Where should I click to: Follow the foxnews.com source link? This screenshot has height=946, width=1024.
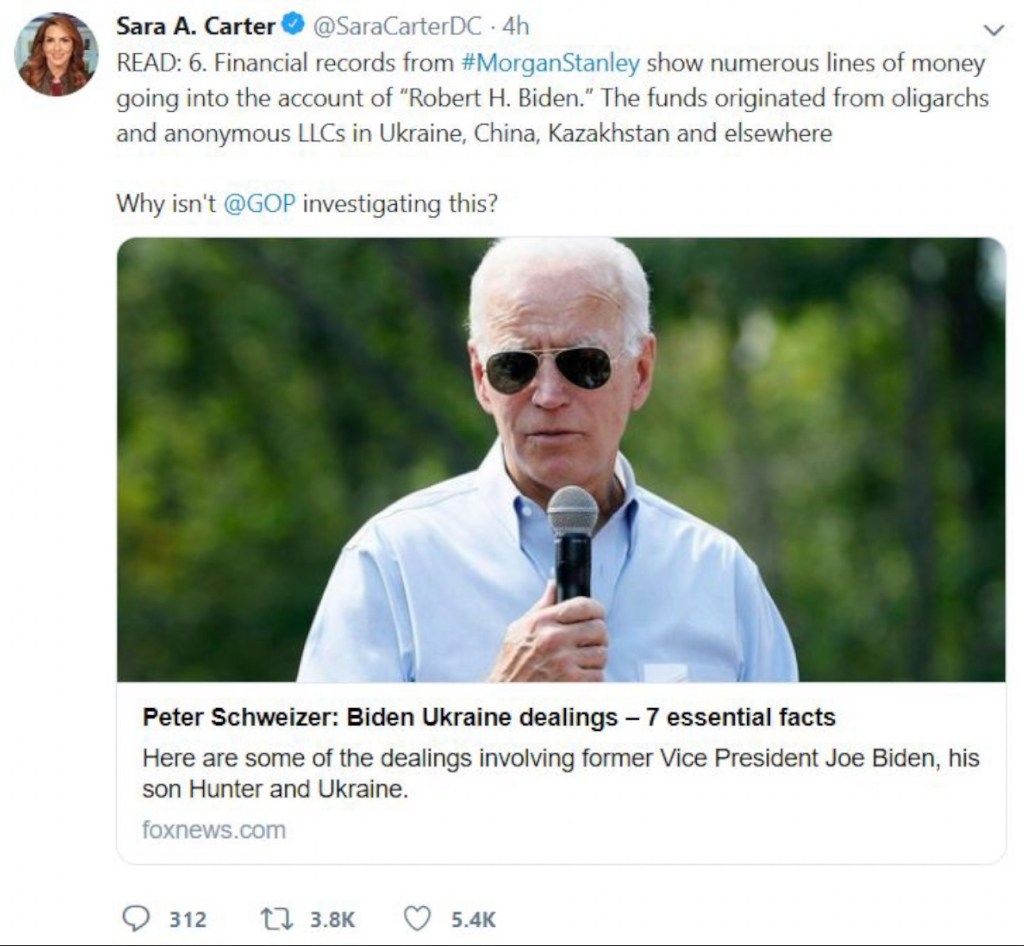coord(214,830)
